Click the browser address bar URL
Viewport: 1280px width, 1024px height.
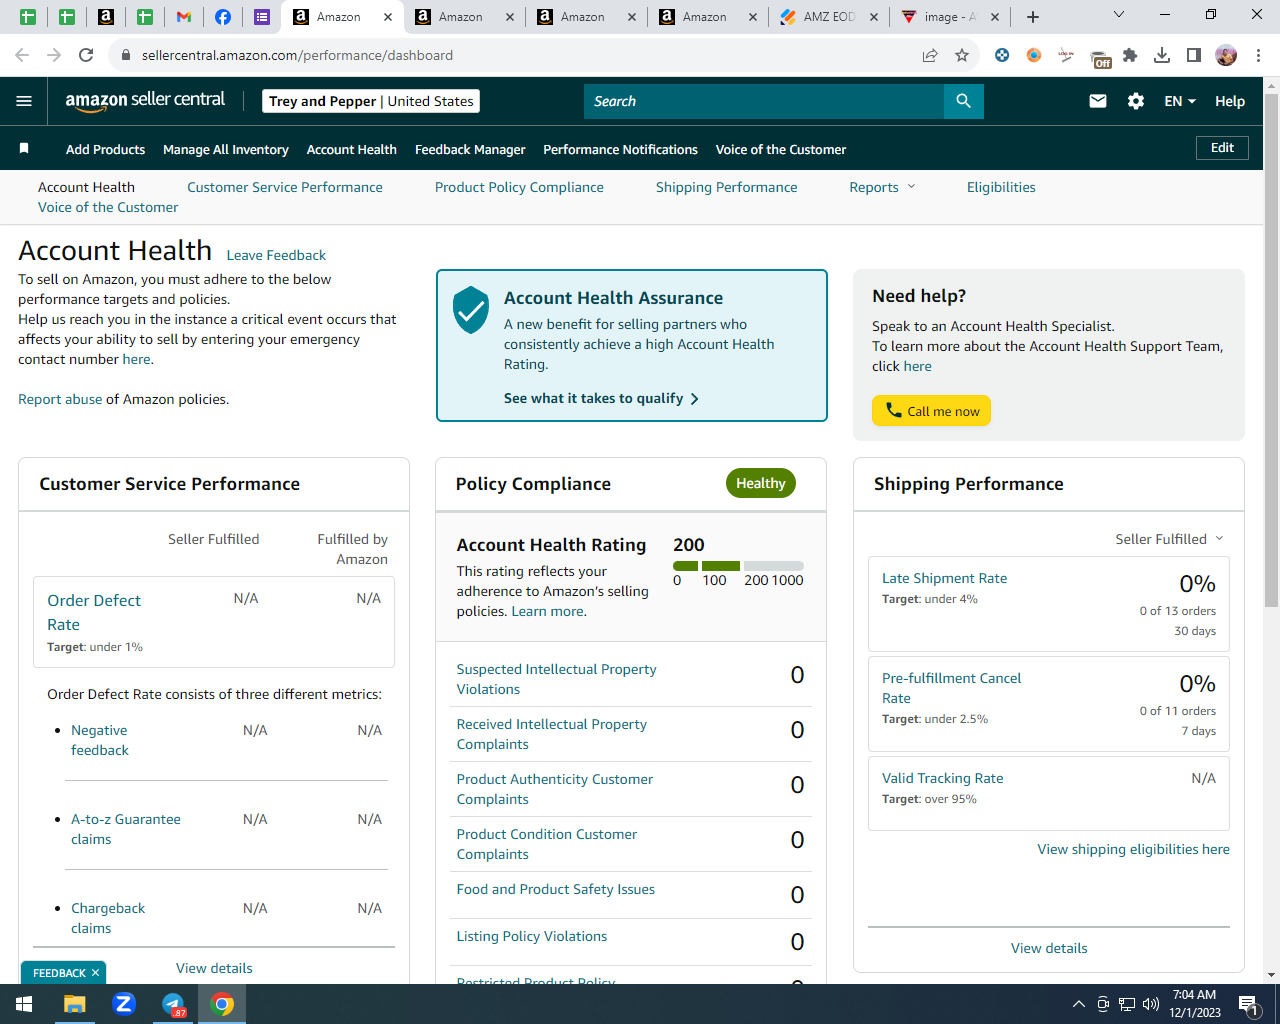point(297,55)
